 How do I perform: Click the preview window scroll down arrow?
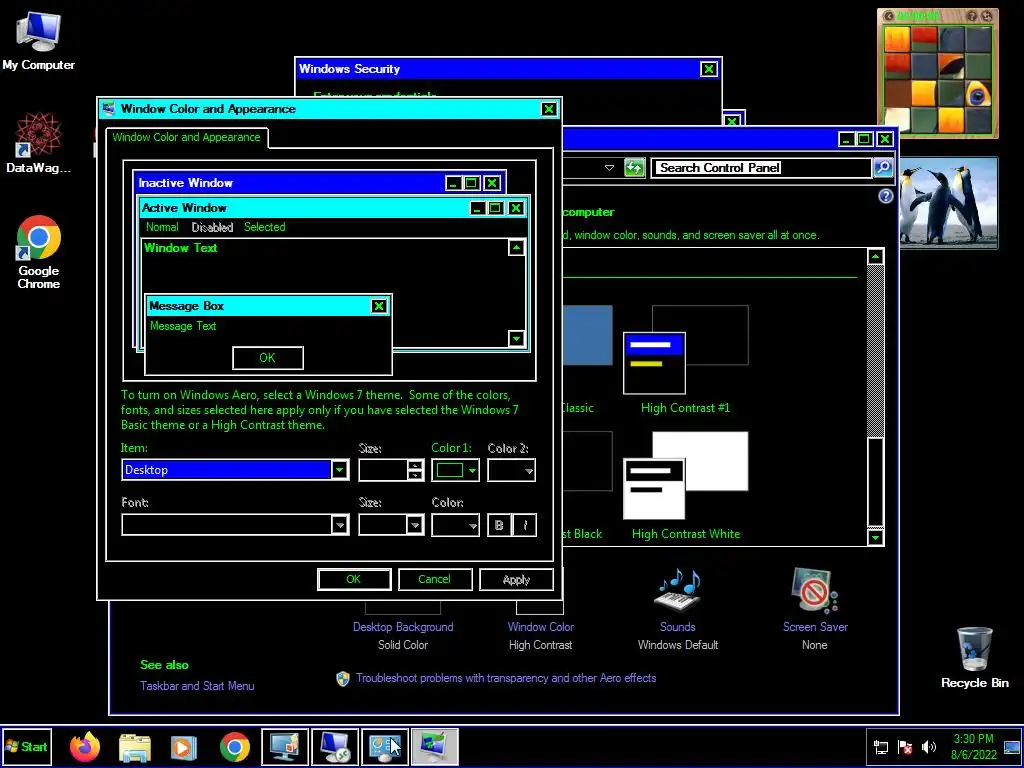click(517, 338)
